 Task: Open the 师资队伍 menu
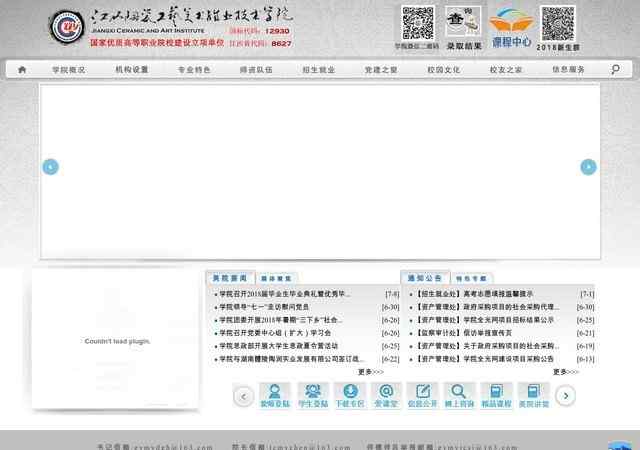(x=256, y=70)
